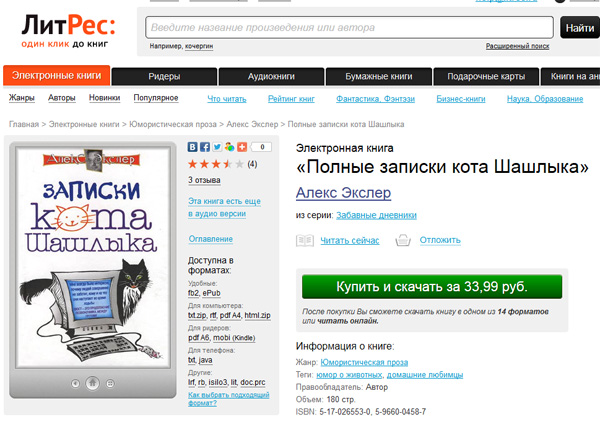The image size is (600, 427).
Task: Rate the book with the fifth star
Action: (240, 164)
